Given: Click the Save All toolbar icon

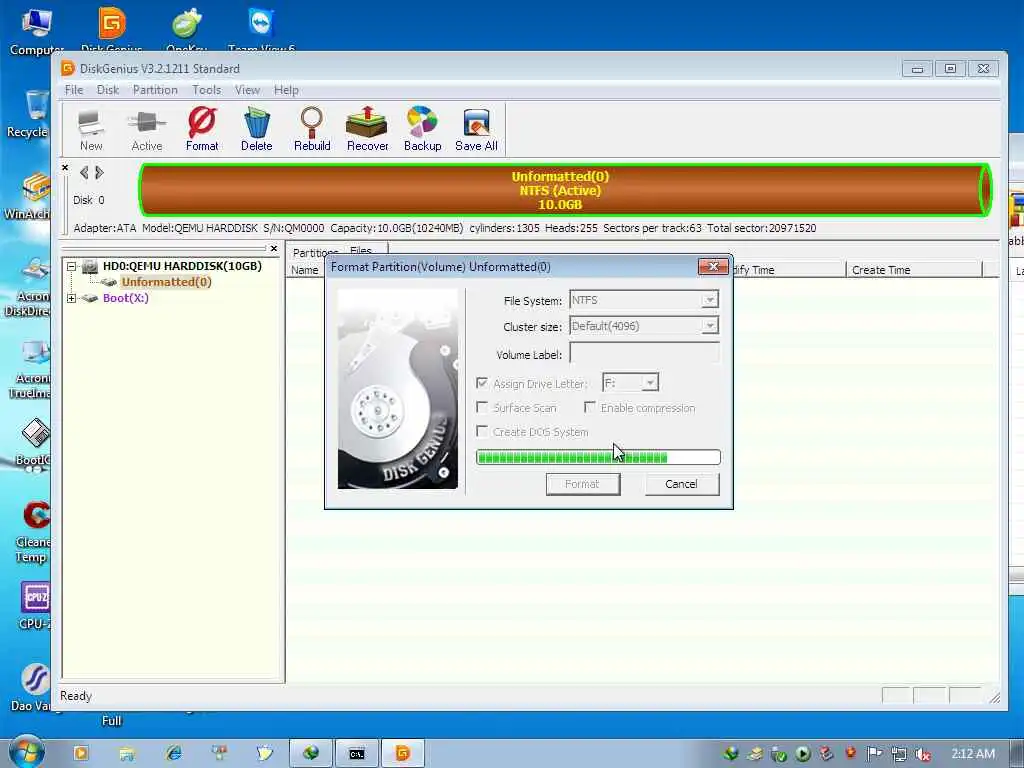Looking at the screenshot, I should [476, 130].
